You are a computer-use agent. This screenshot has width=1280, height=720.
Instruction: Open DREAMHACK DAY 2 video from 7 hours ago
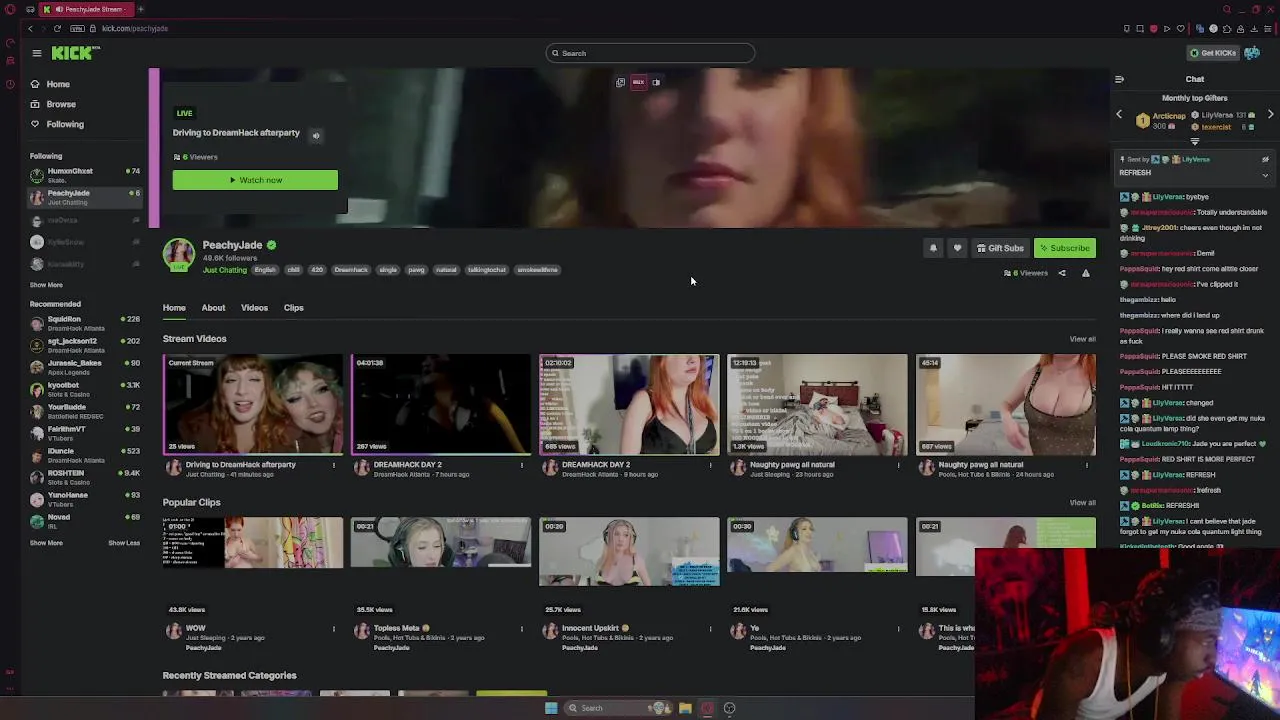(441, 404)
